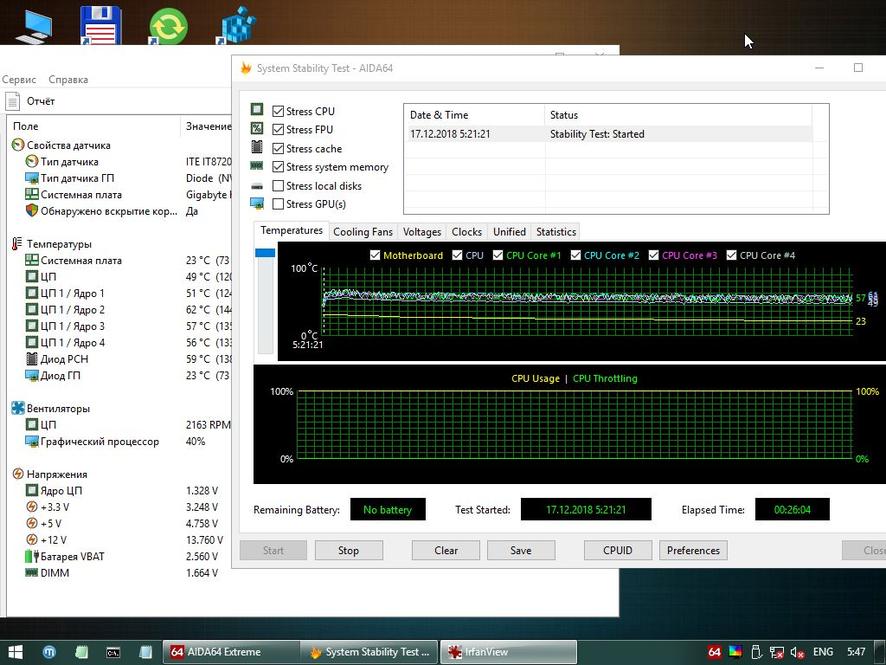Image resolution: width=886 pixels, height=665 pixels.
Task: Toggle the CPU Core #2 graph checkbox
Action: [x=576, y=255]
